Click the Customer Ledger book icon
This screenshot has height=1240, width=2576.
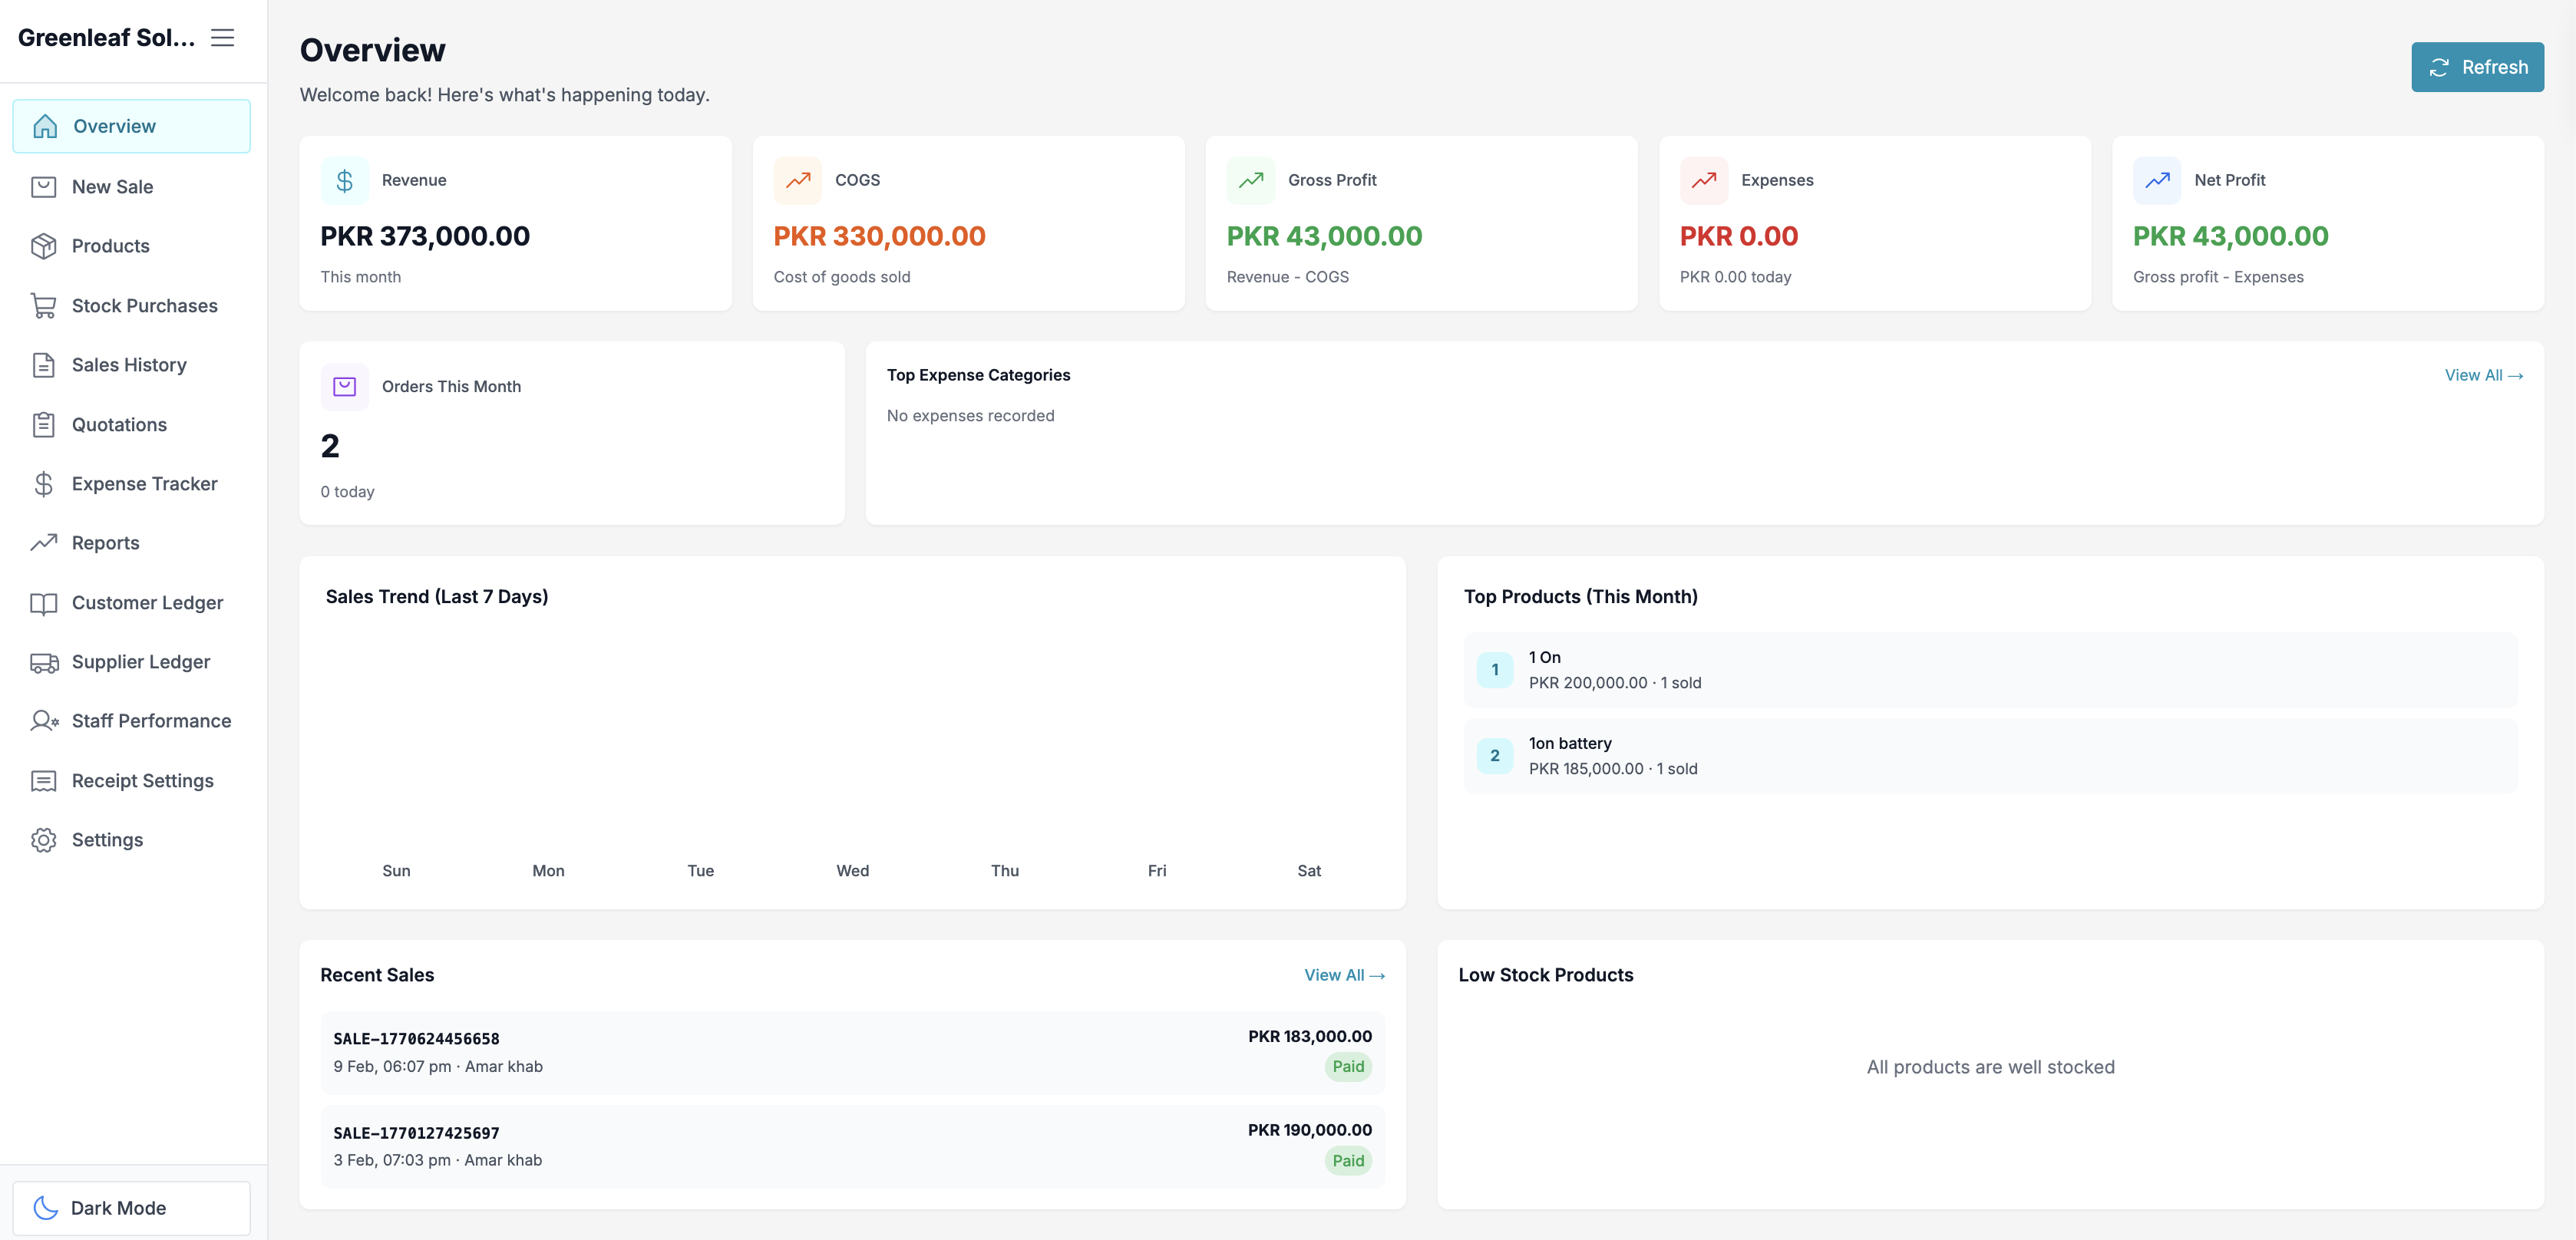(44, 603)
